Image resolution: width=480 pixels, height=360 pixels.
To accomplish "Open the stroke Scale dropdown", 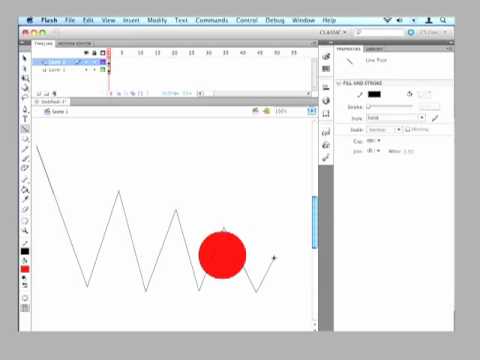I will (384, 130).
